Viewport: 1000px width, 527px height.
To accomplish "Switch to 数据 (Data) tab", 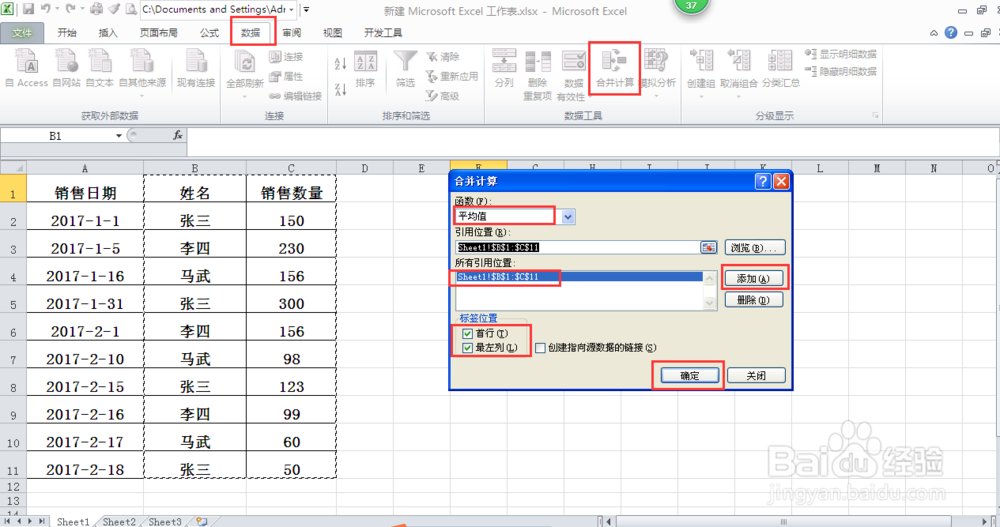I will tap(251, 33).
